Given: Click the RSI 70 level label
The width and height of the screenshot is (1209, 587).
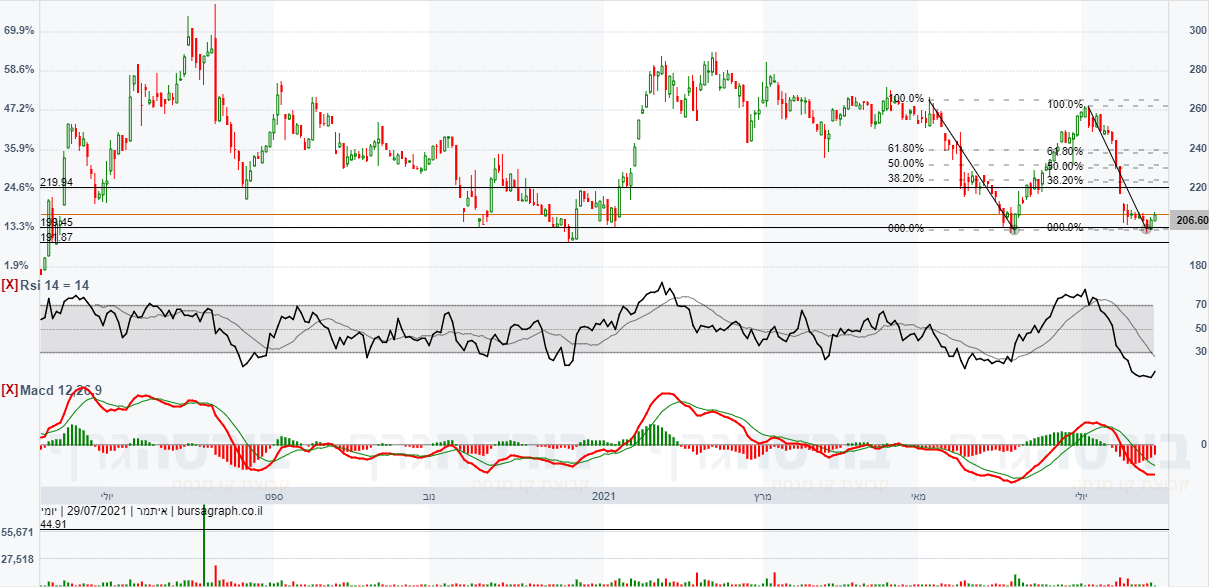Looking at the screenshot, I should click(x=1200, y=304).
